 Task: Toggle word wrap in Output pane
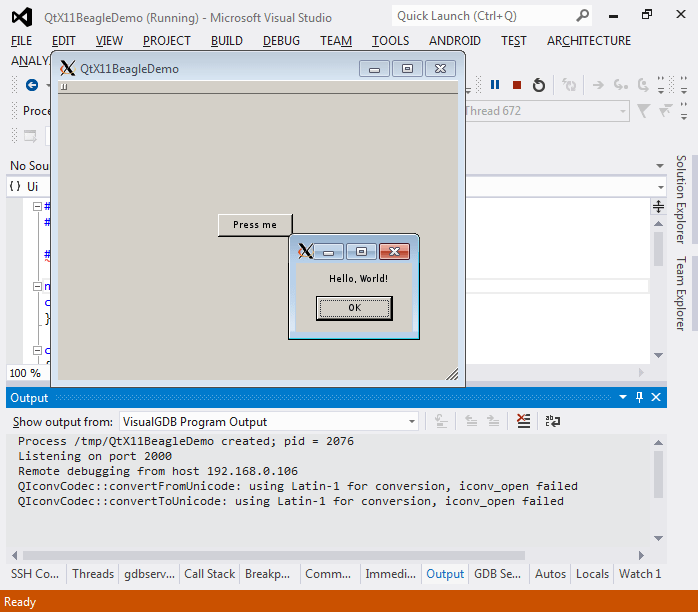[552, 421]
